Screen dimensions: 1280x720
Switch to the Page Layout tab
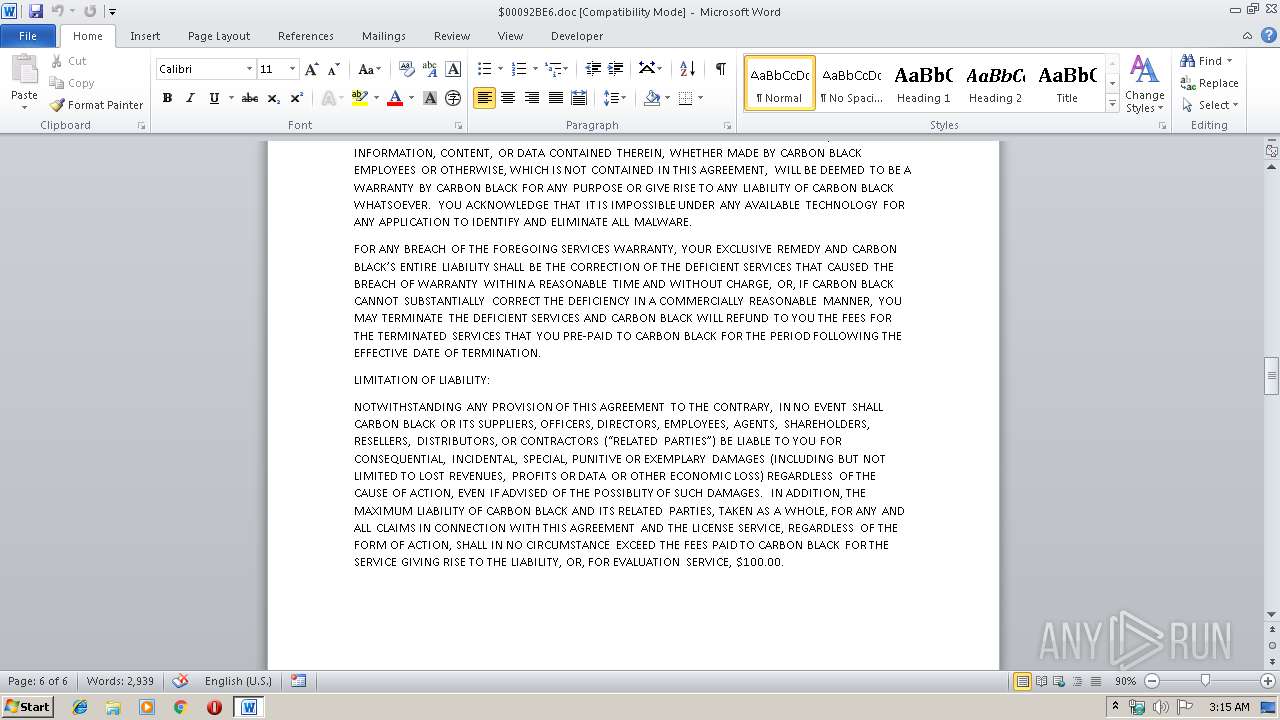[219, 36]
